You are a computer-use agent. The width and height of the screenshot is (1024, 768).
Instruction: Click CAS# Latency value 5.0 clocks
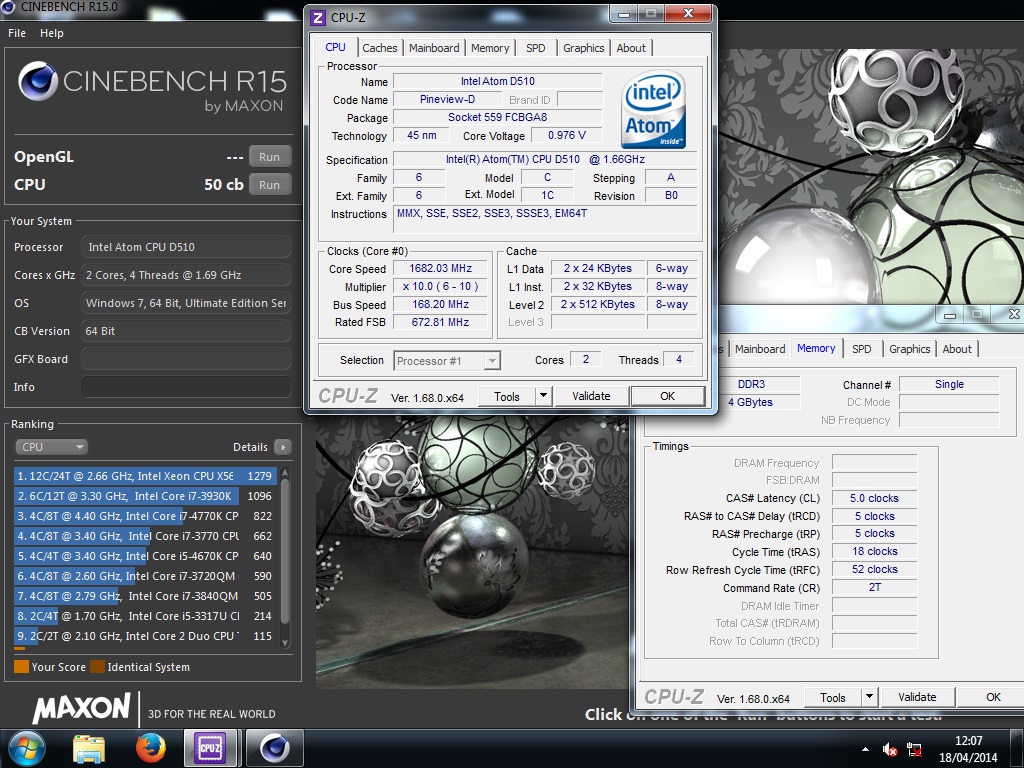874,498
